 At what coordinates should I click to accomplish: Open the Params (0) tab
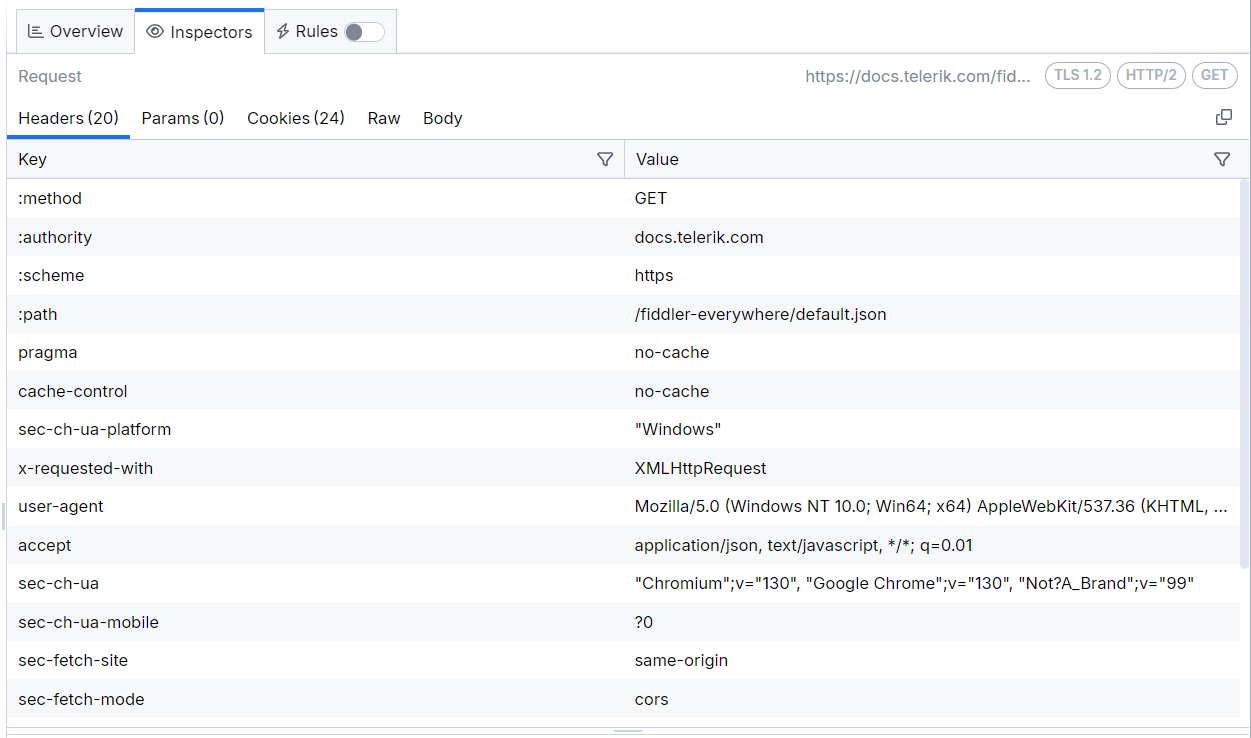pyautogui.click(x=183, y=118)
